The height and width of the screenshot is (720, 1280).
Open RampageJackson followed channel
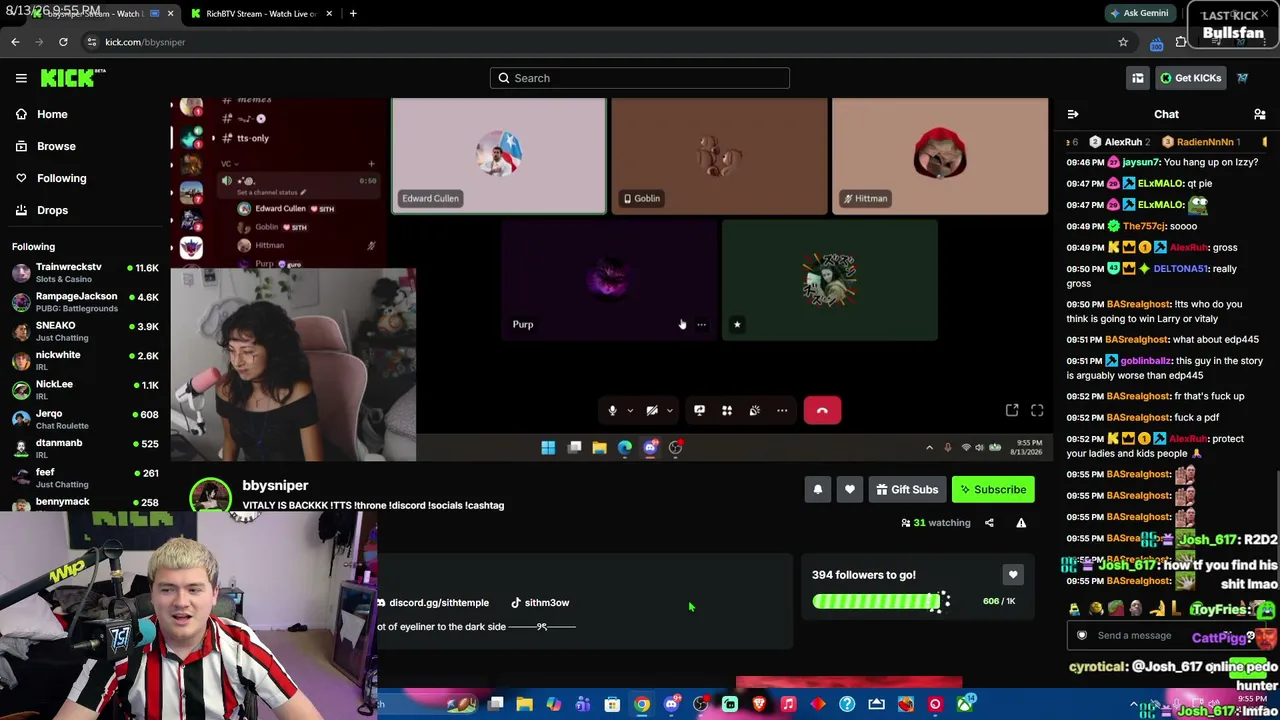coord(85,301)
